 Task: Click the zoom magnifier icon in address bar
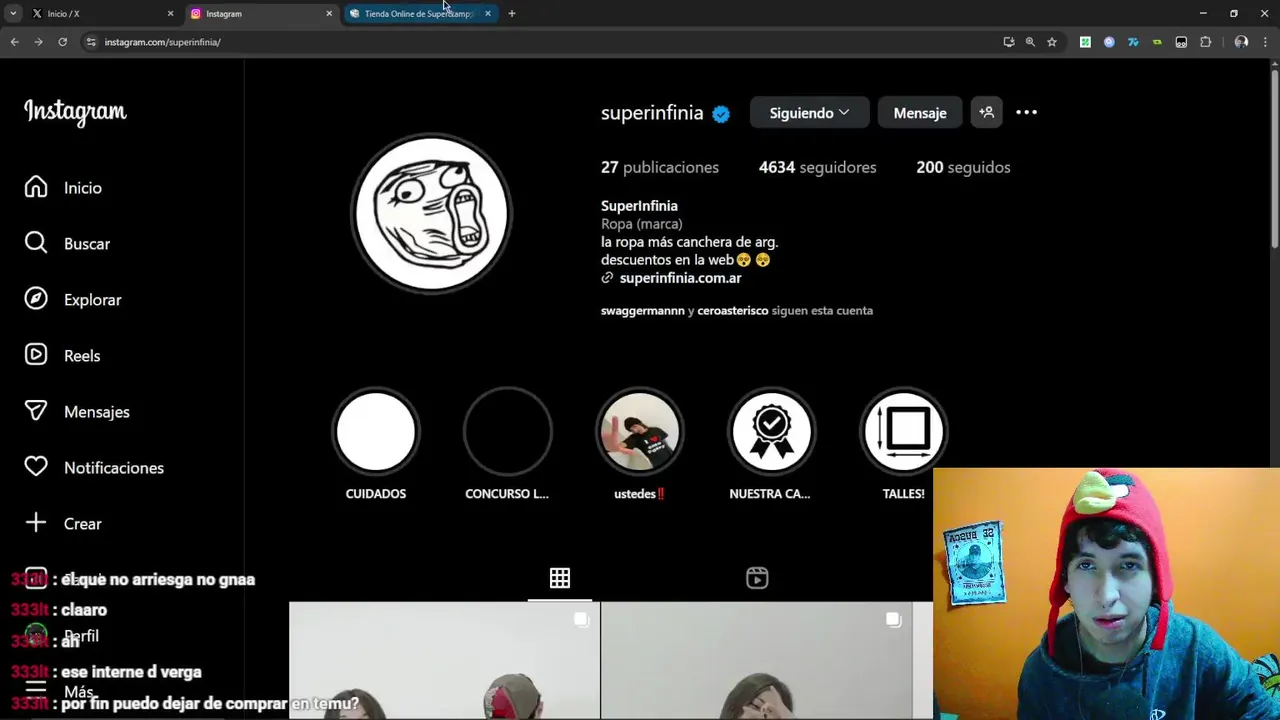click(1030, 42)
